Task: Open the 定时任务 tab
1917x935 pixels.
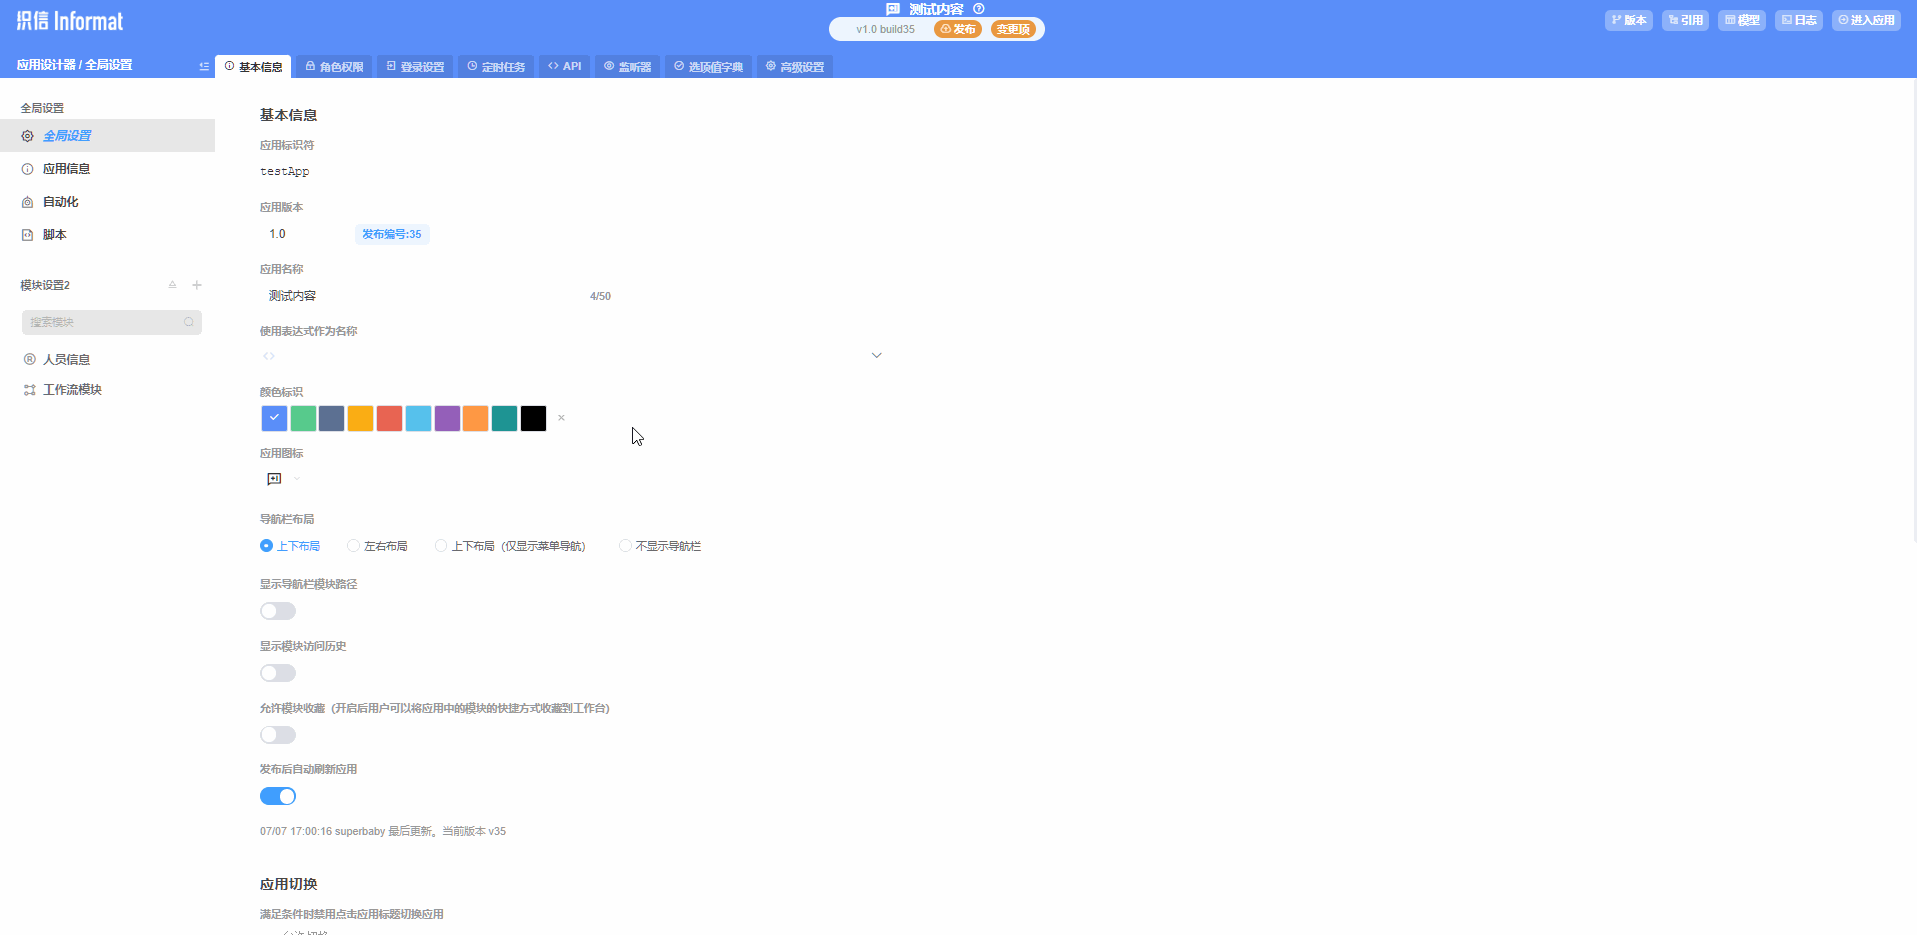Action: 496,67
